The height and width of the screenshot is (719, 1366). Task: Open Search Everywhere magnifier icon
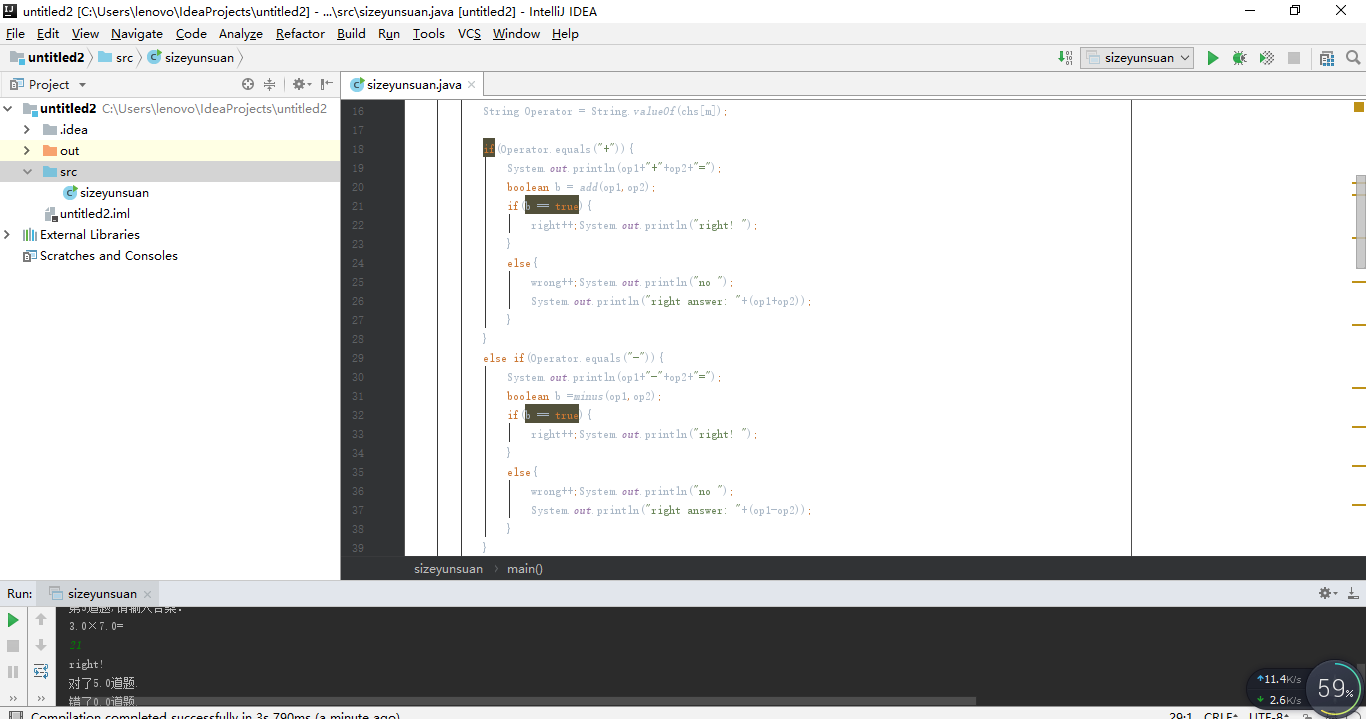click(x=1353, y=58)
